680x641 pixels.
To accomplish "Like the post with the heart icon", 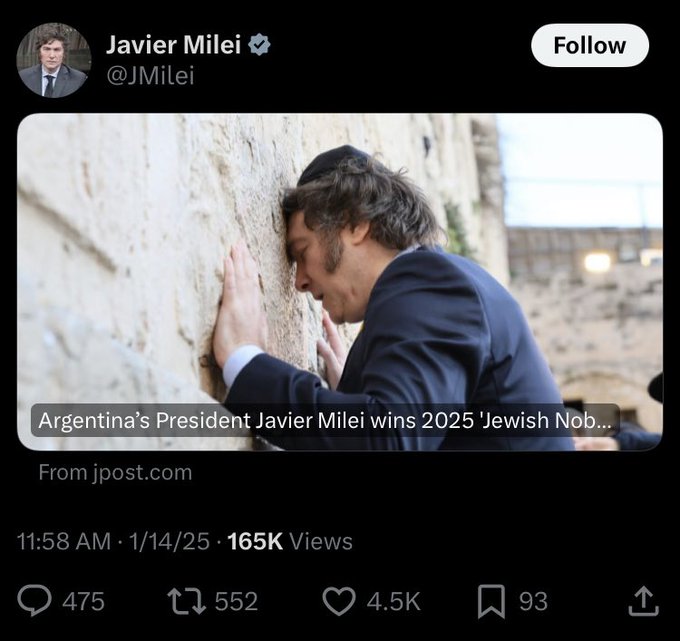I will tap(340, 600).
